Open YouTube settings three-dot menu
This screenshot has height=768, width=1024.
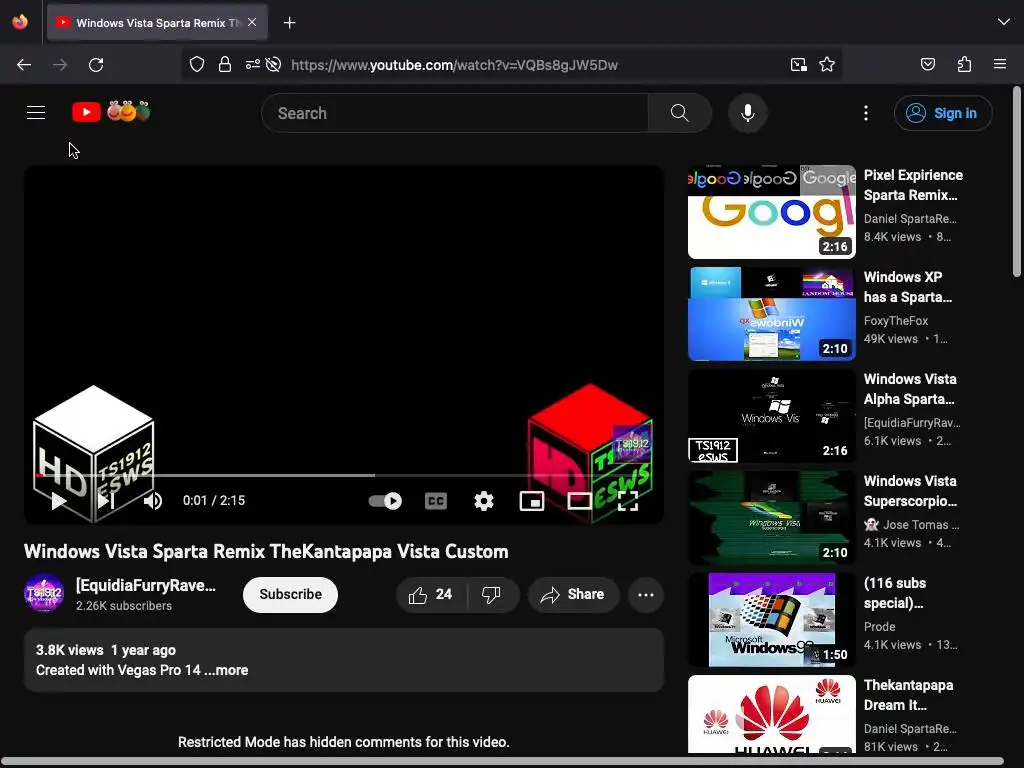pyautogui.click(x=866, y=113)
